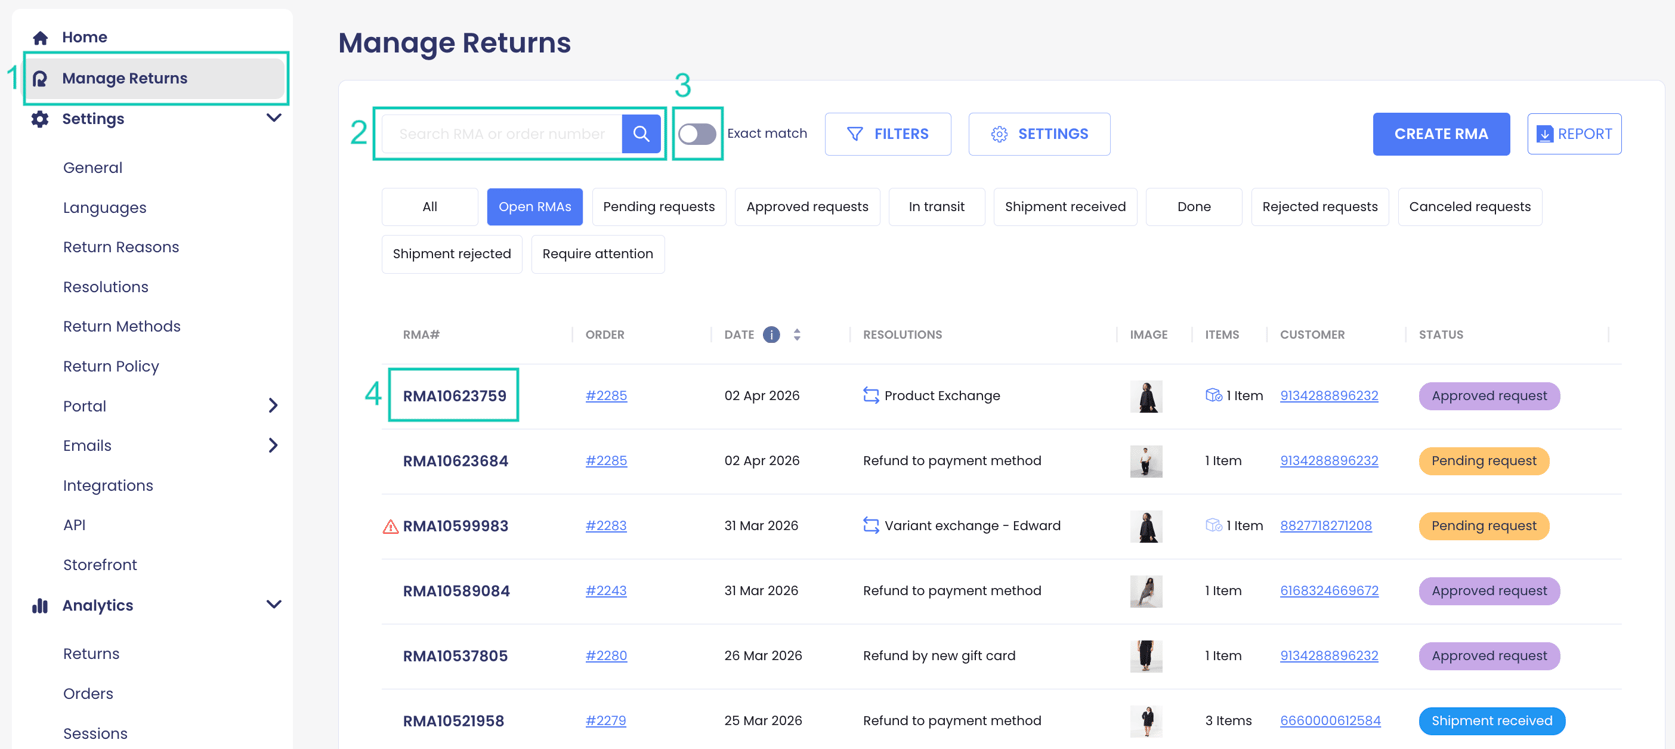The image size is (1675, 749).
Task: Click the Create RMA button
Action: click(x=1441, y=134)
